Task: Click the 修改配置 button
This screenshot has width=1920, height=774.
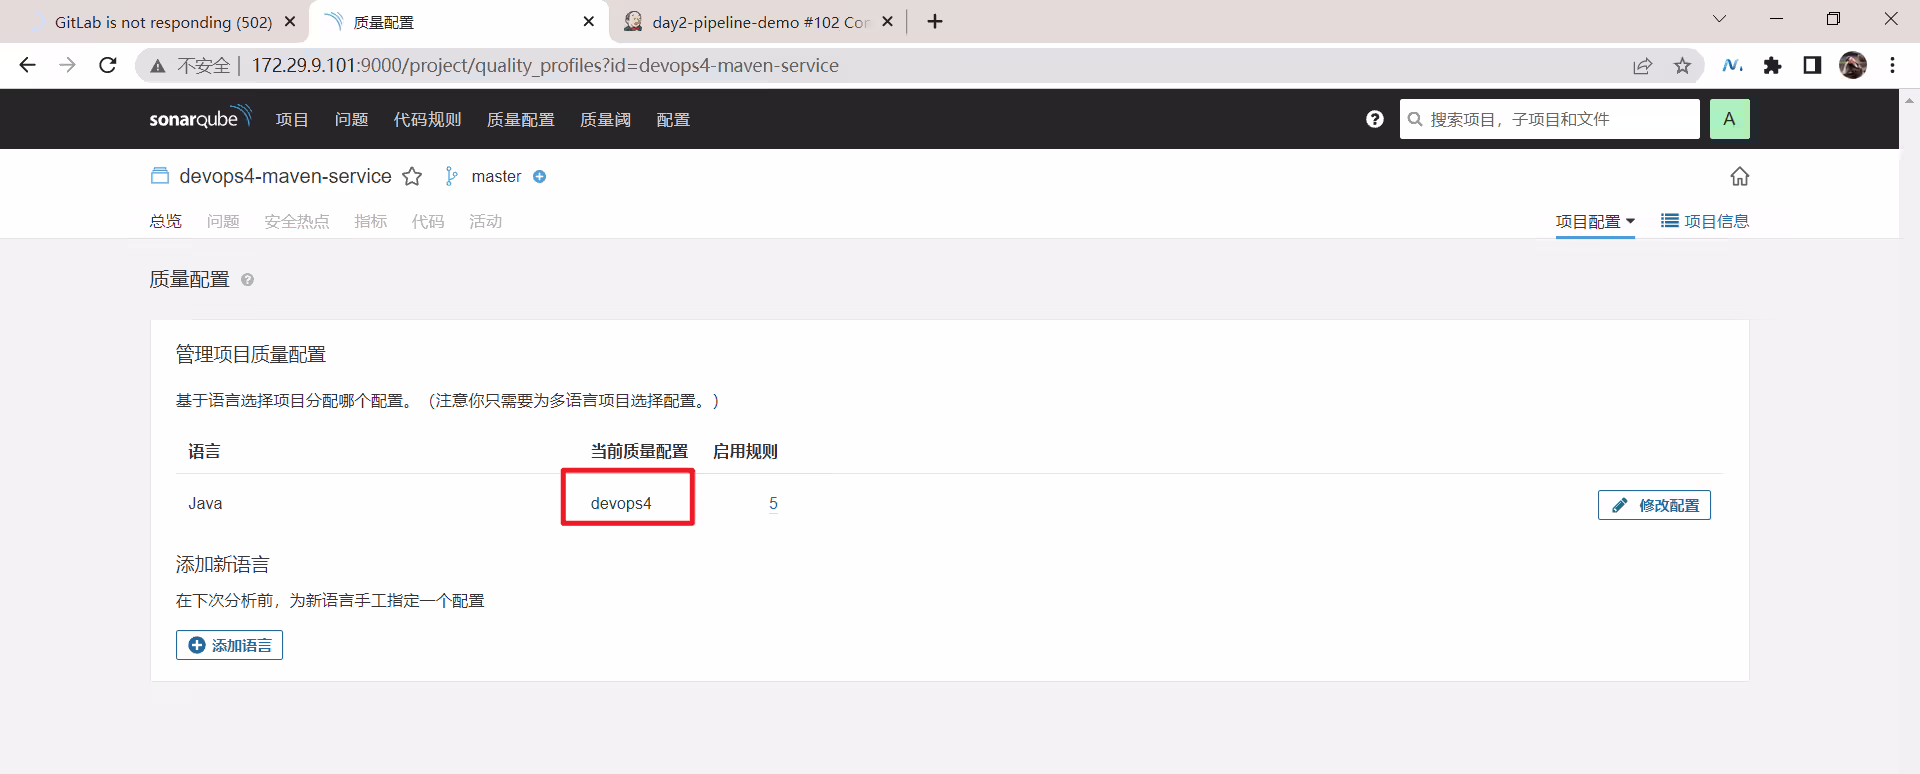Action: (x=1654, y=505)
